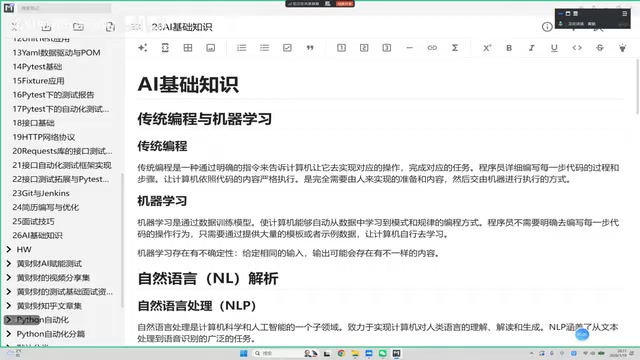The height and width of the screenshot is (360, 640).
Task: Insert a horizontal divider line
Action: point(409,48)
